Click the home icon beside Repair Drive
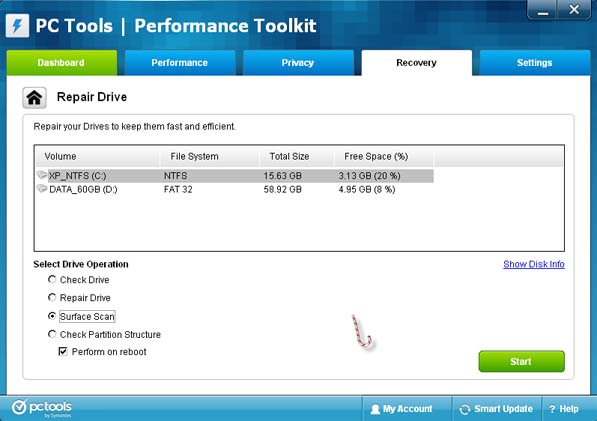 click(34, 98)
